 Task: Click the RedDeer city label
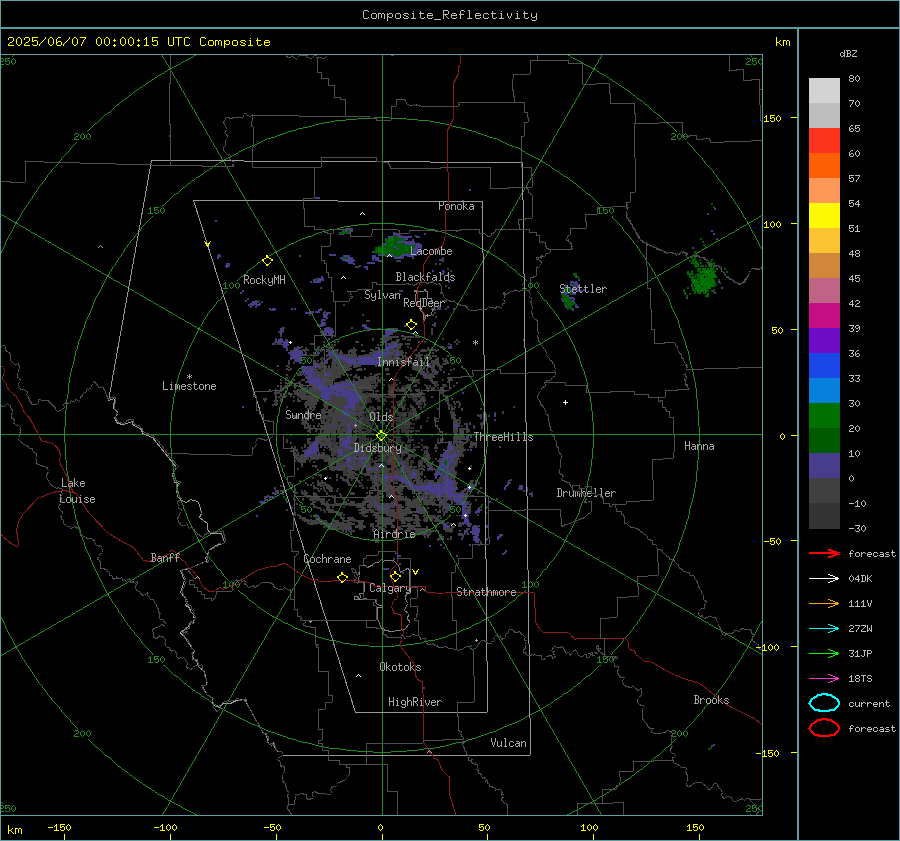424,303
